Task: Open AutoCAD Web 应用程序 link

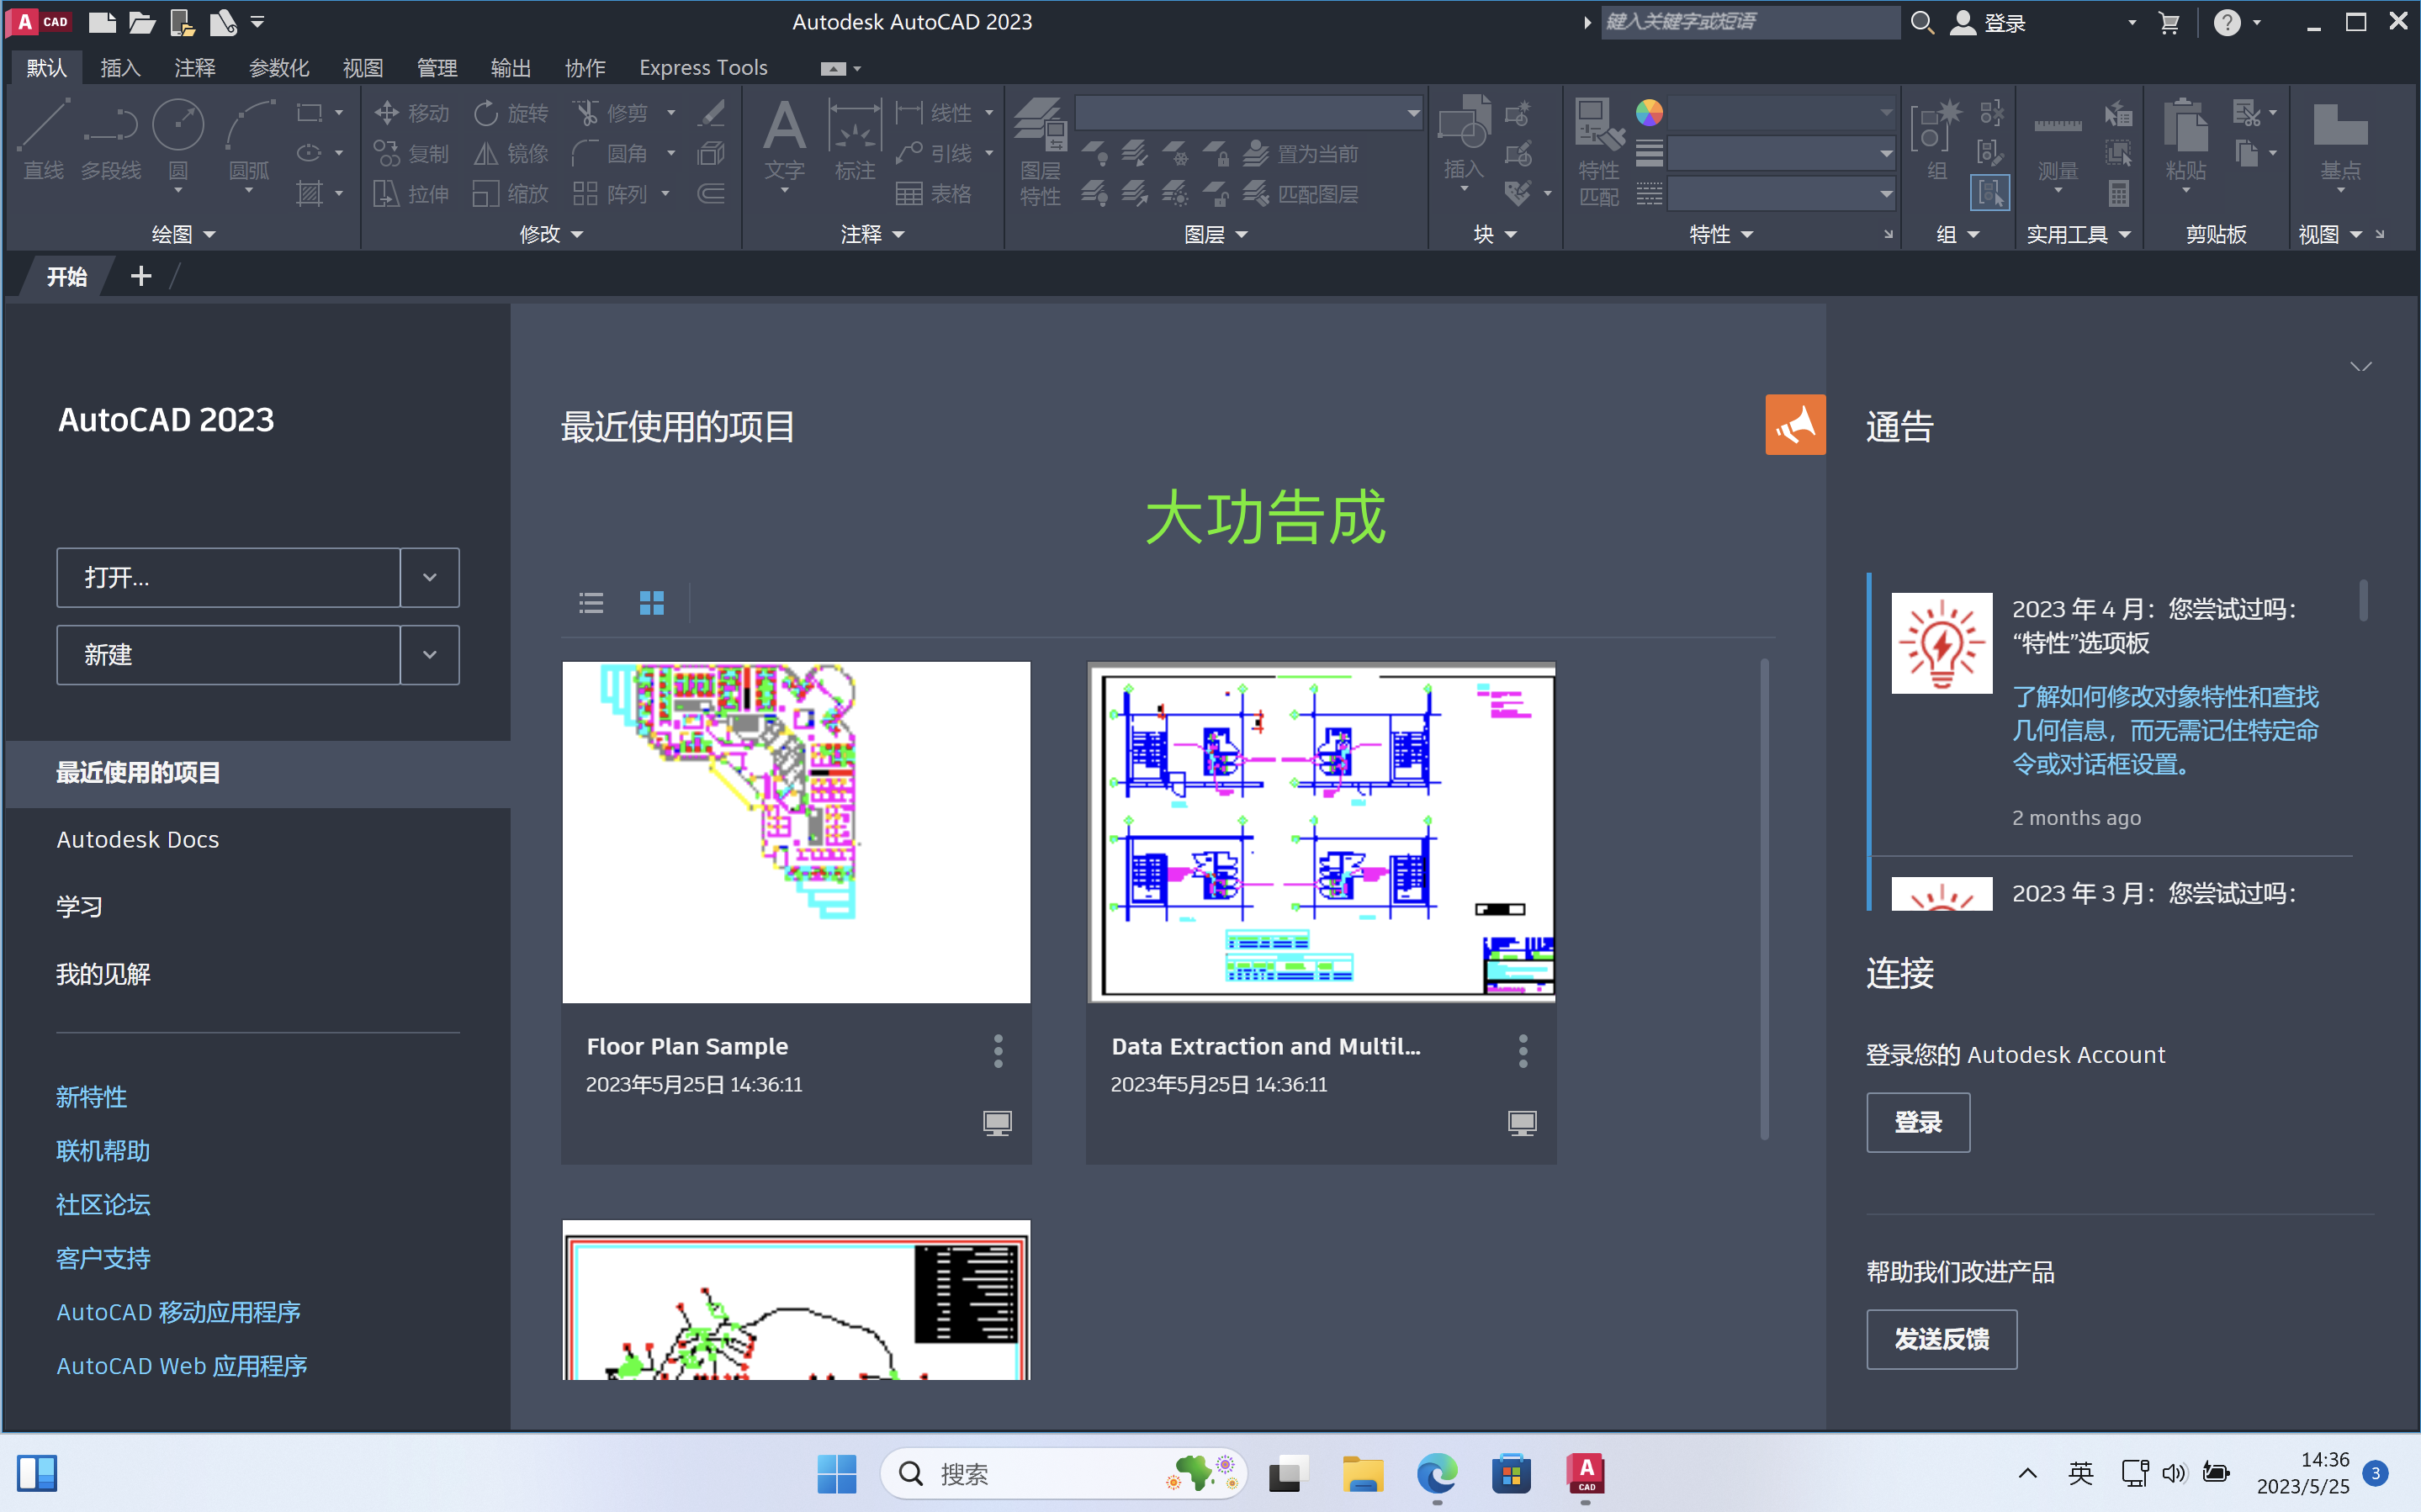Action: click(182, 1366)
